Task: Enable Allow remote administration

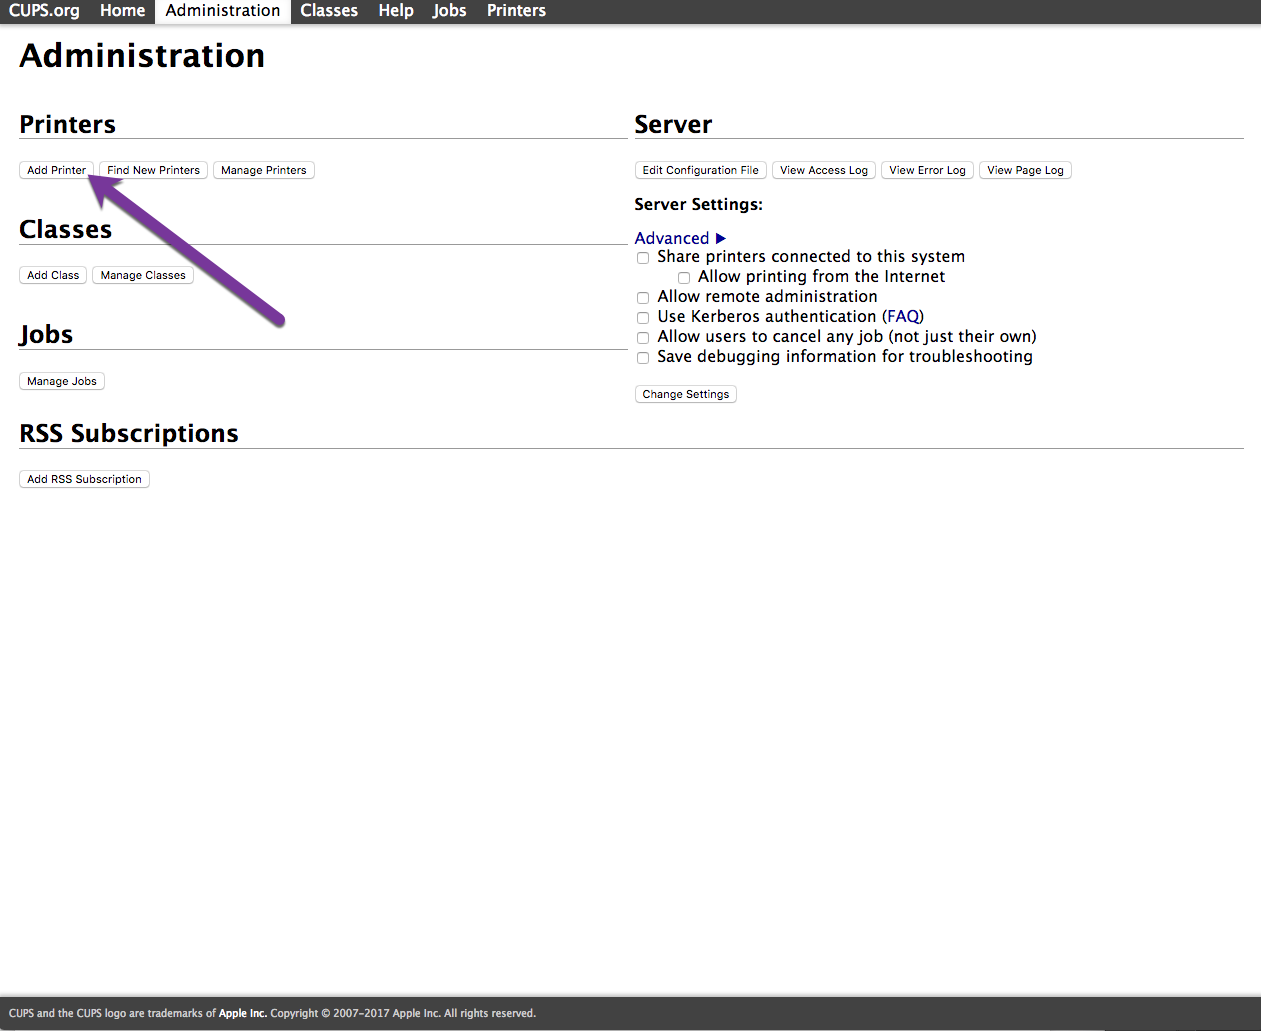Action: pos(643,298)
